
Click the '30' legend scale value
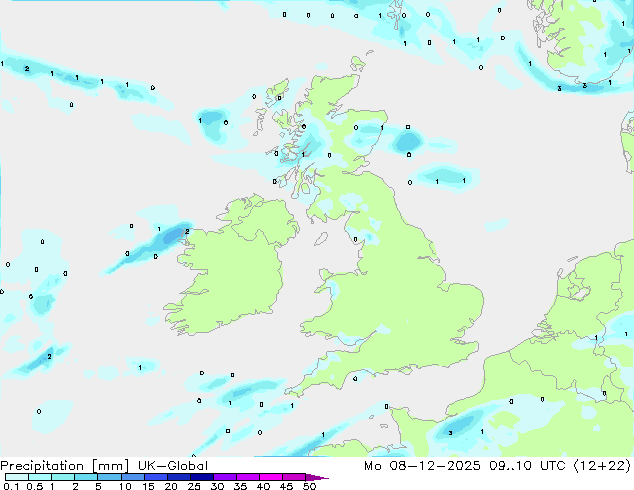[217, 486]
